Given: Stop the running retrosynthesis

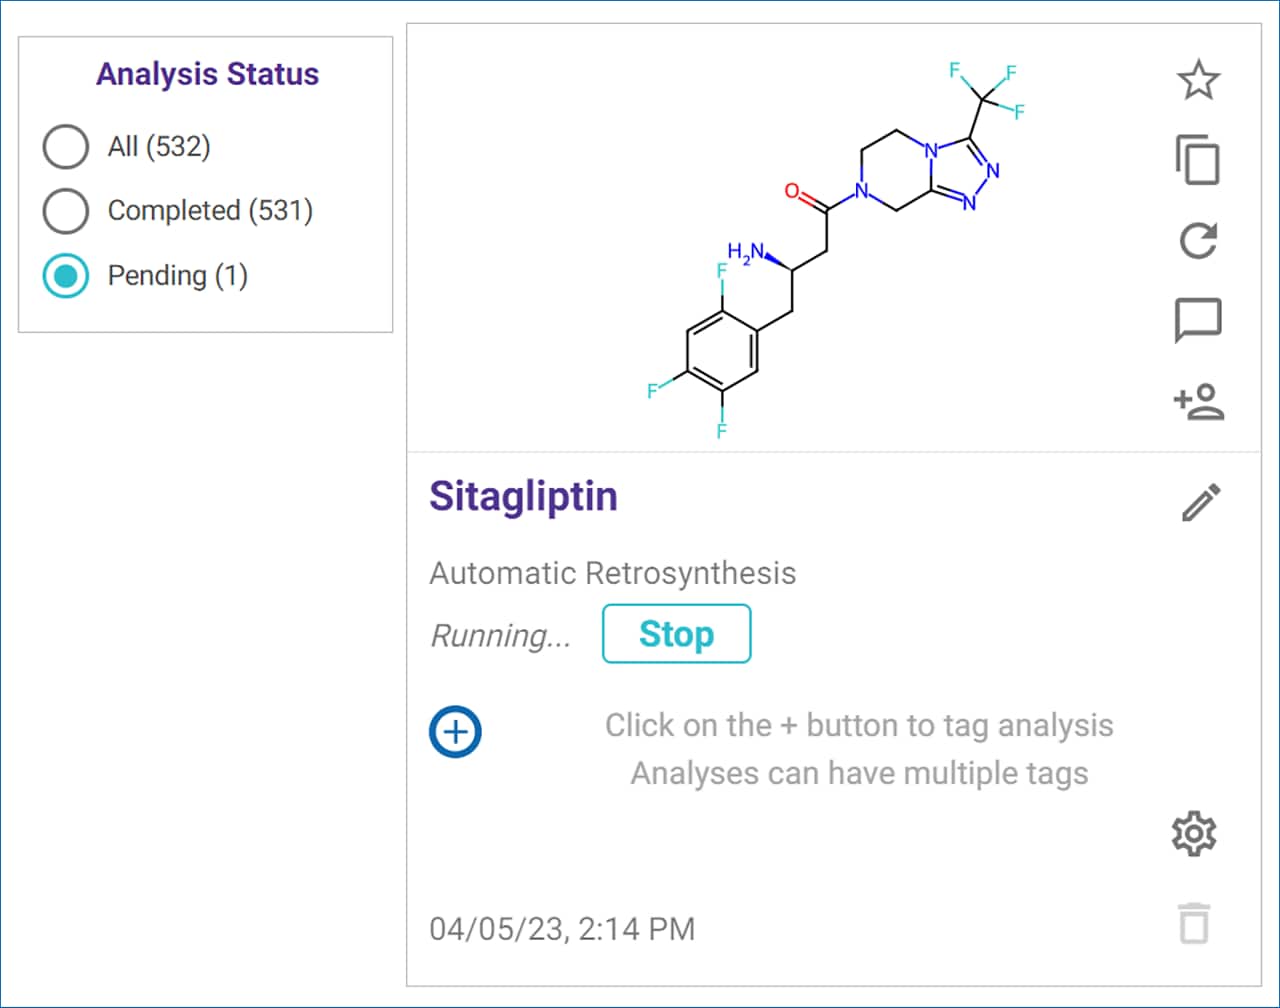Looking at the screenshot, I should point(676,634).
